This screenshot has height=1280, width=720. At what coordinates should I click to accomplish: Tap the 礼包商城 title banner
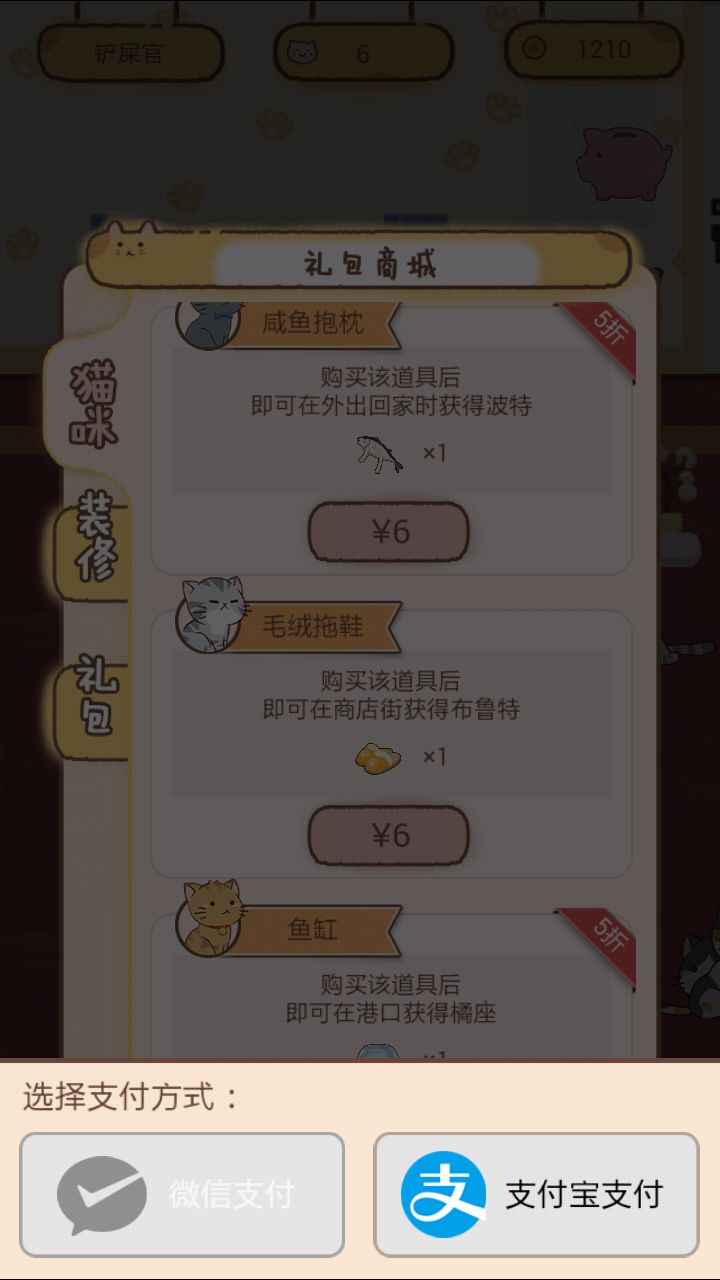(x=372, y=264)
